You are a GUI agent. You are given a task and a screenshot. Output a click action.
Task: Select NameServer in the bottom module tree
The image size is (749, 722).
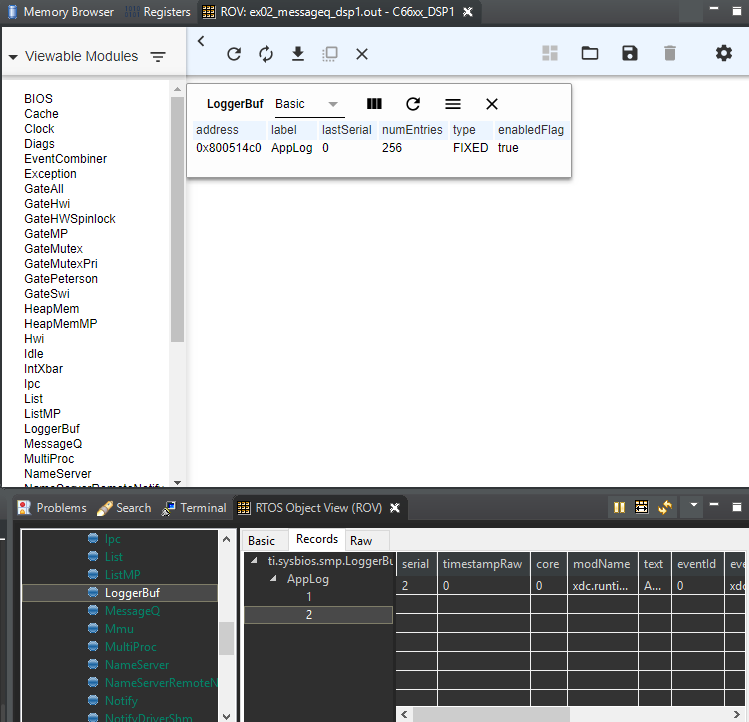(x=137, y=665)
